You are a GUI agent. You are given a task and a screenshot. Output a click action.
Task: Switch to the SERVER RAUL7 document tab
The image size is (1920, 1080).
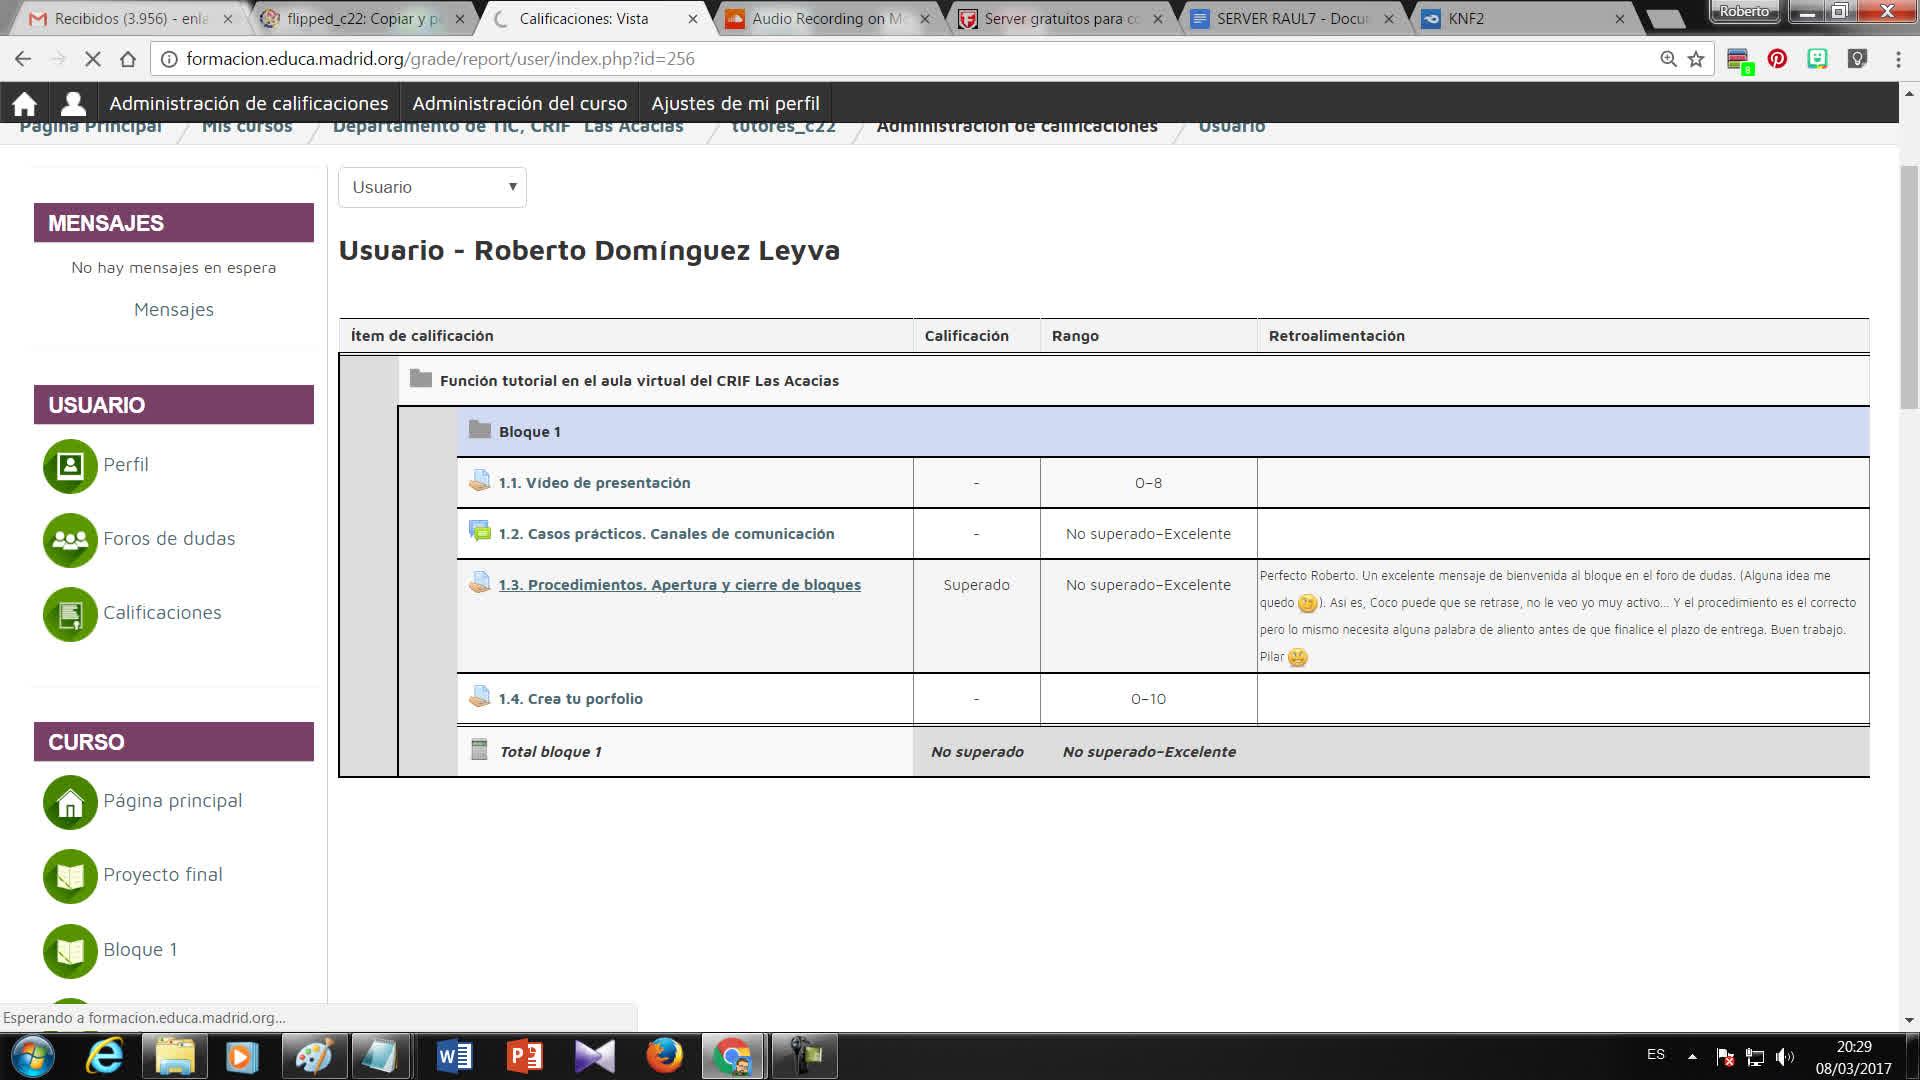[x=1290, y=18]
